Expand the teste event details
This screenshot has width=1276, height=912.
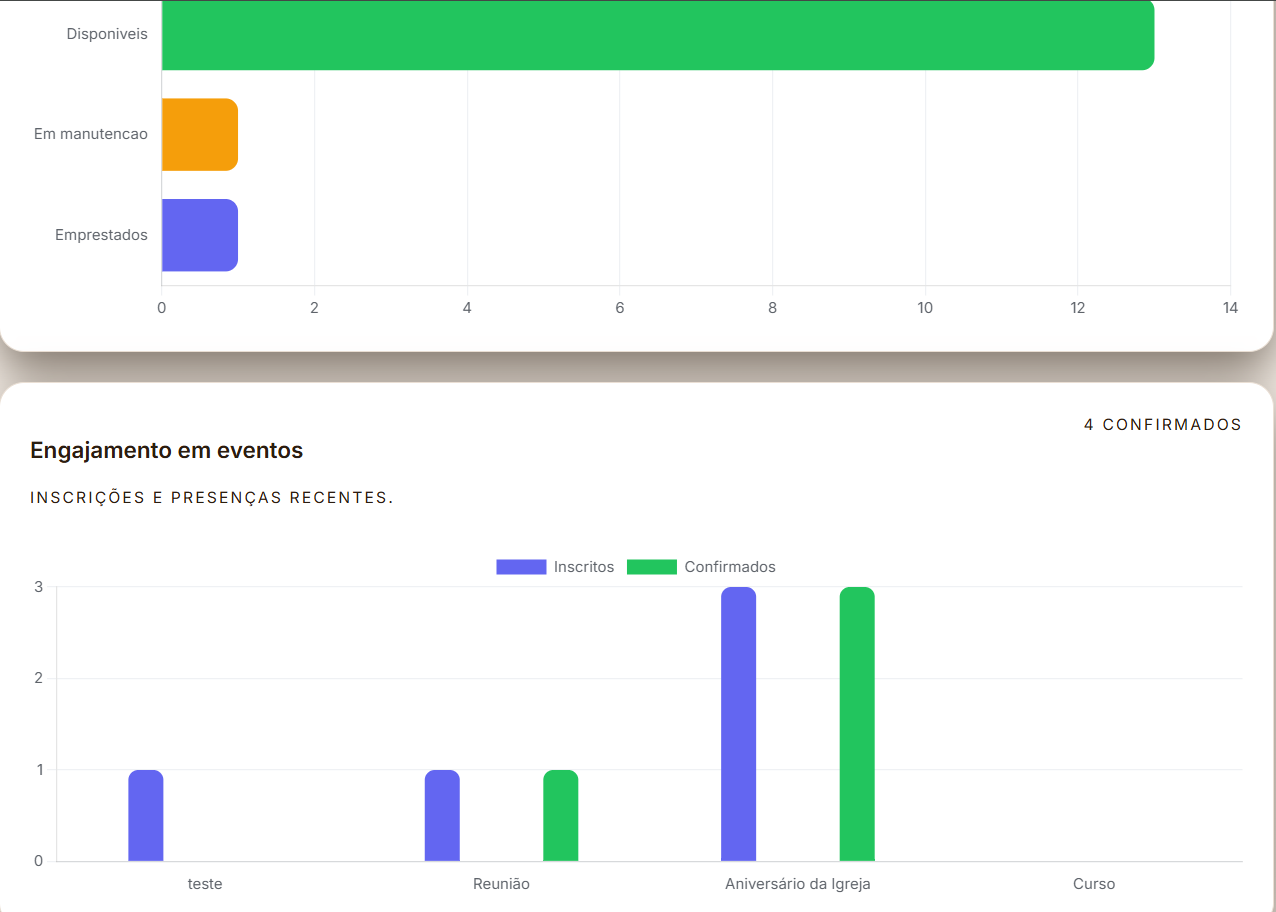tap(204, 884)
